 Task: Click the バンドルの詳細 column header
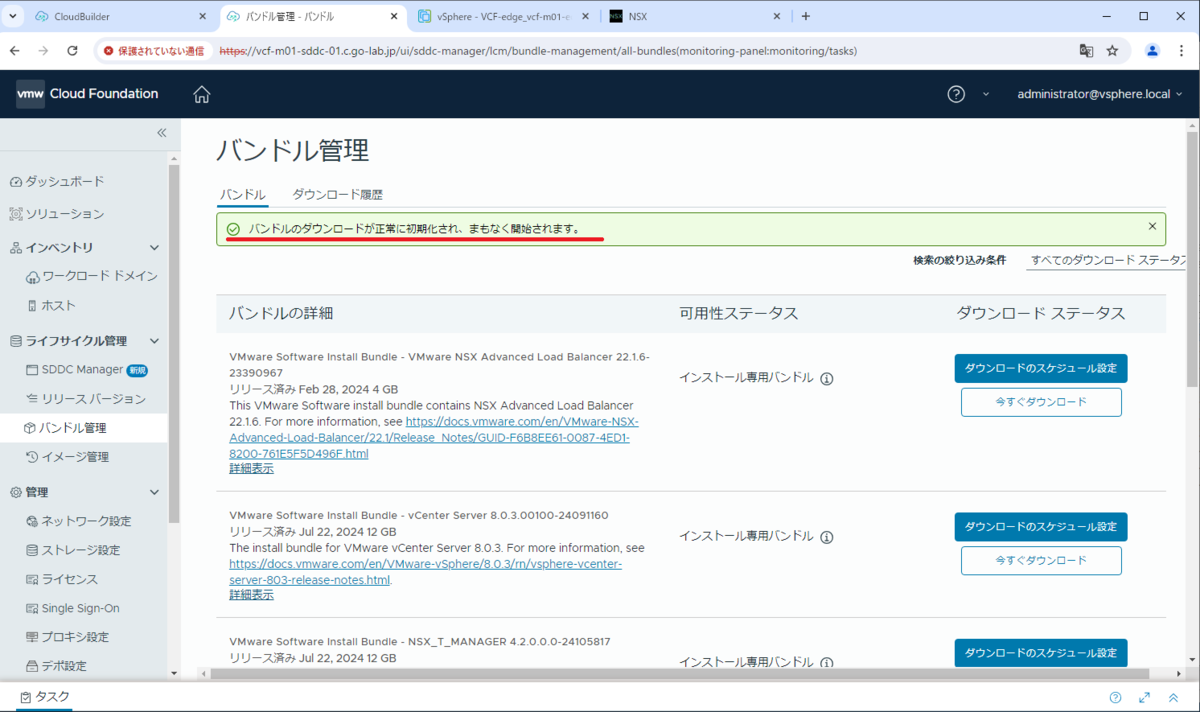tap(280, 313)
